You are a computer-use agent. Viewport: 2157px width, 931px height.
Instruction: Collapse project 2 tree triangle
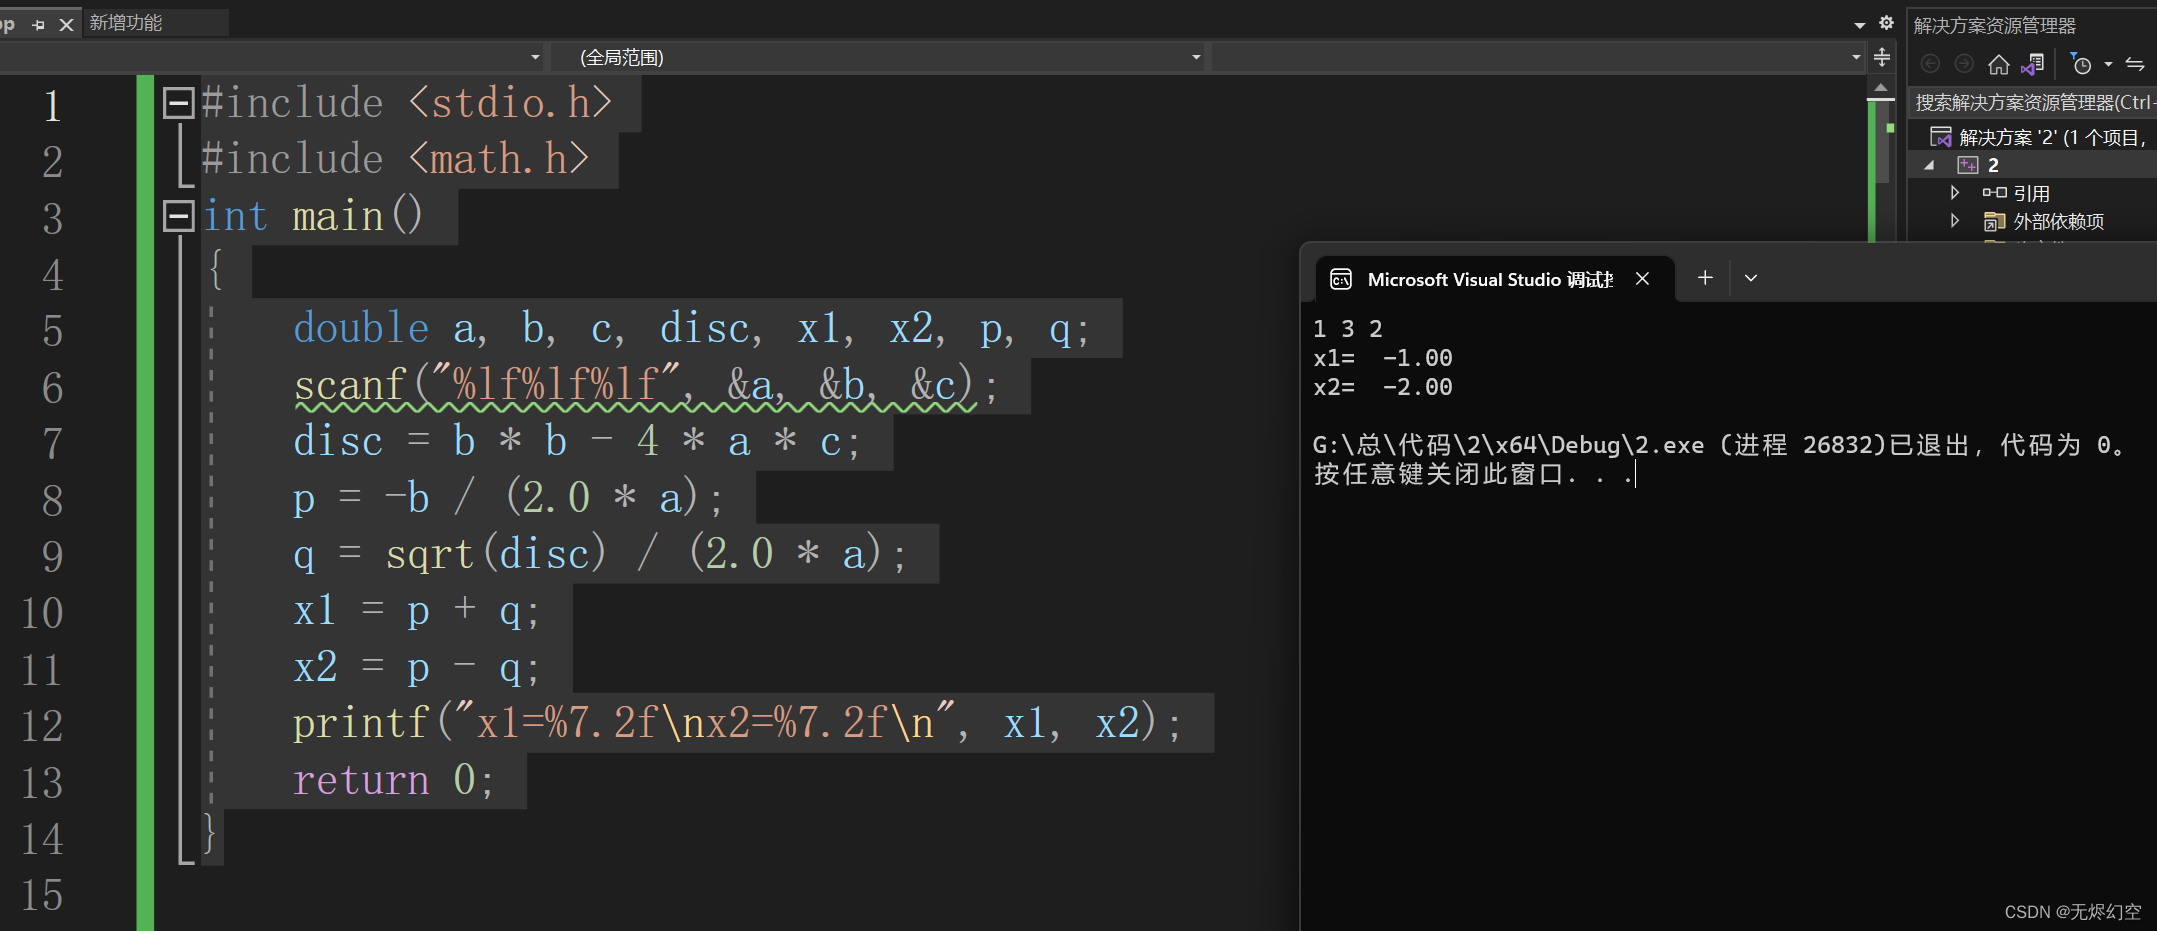pyautogui.click(x=1929, y=165)
